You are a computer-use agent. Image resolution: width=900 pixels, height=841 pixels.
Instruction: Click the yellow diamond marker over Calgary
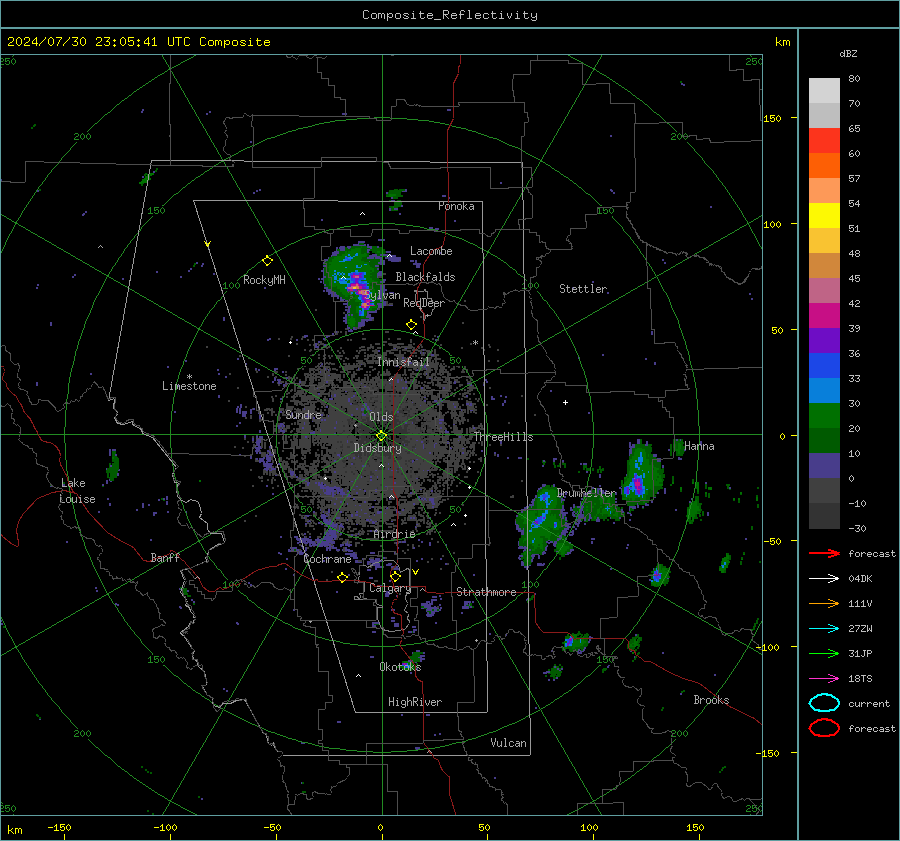[x=395, y=576]
